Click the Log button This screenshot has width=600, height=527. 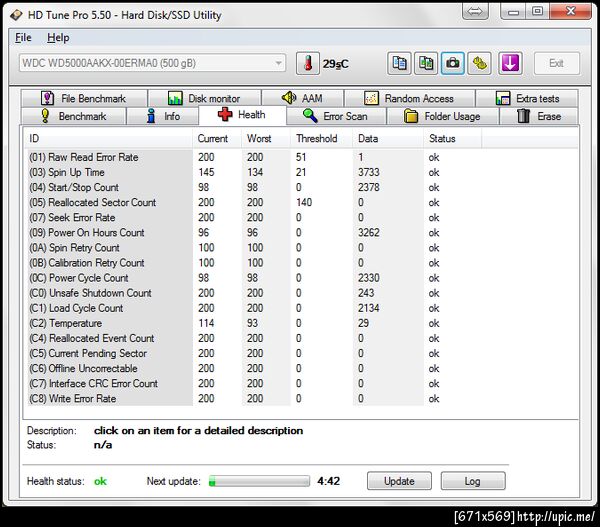pos(473,481)
